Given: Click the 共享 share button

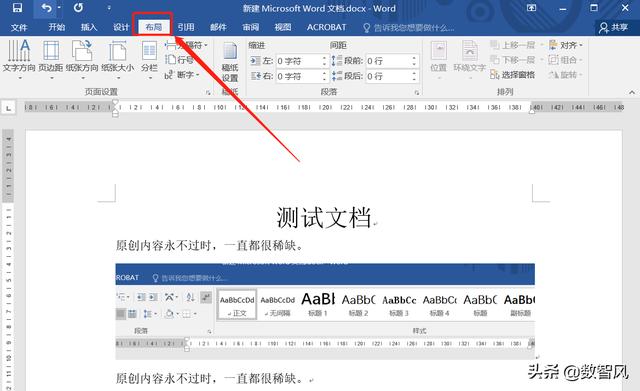Looking at the screenshot, I should point(613,27).
